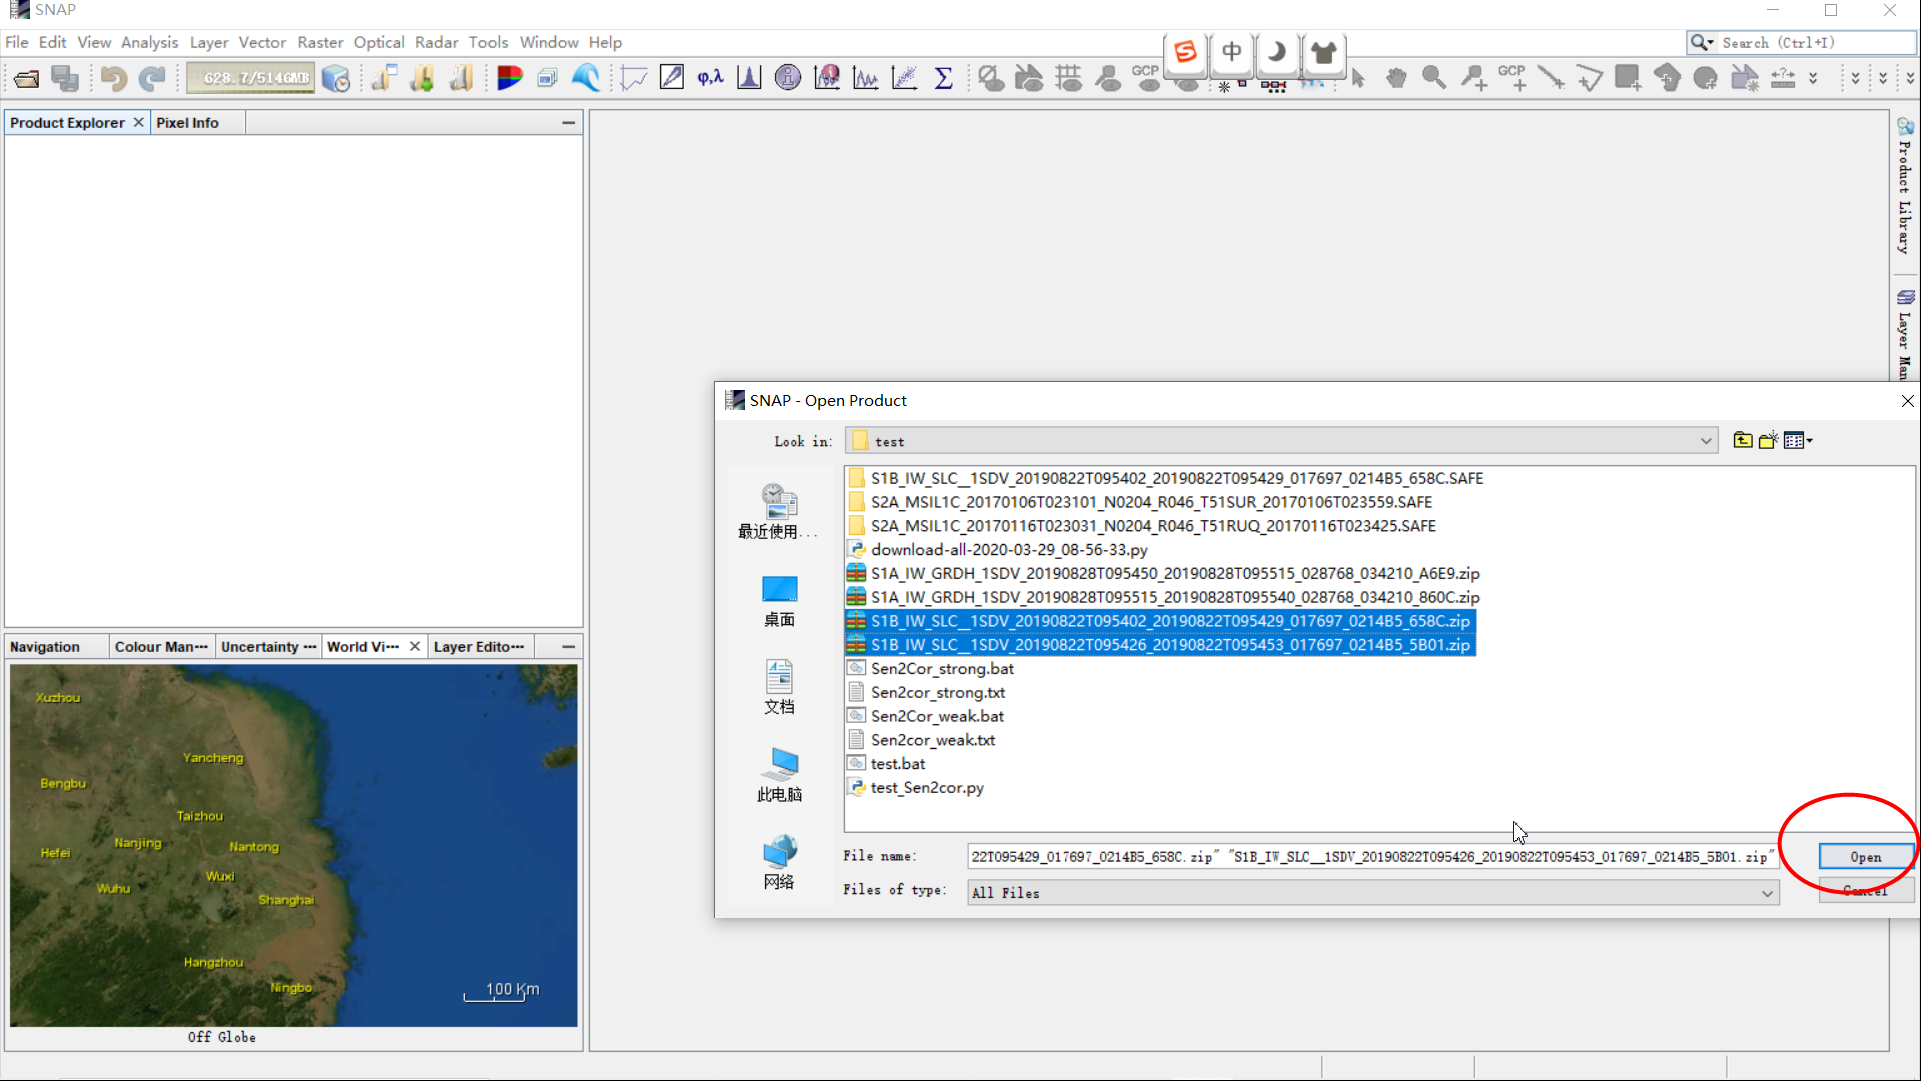Go up one folder level in dialog
This screenshot has height=1081, width=1921.
[1743, 440]
